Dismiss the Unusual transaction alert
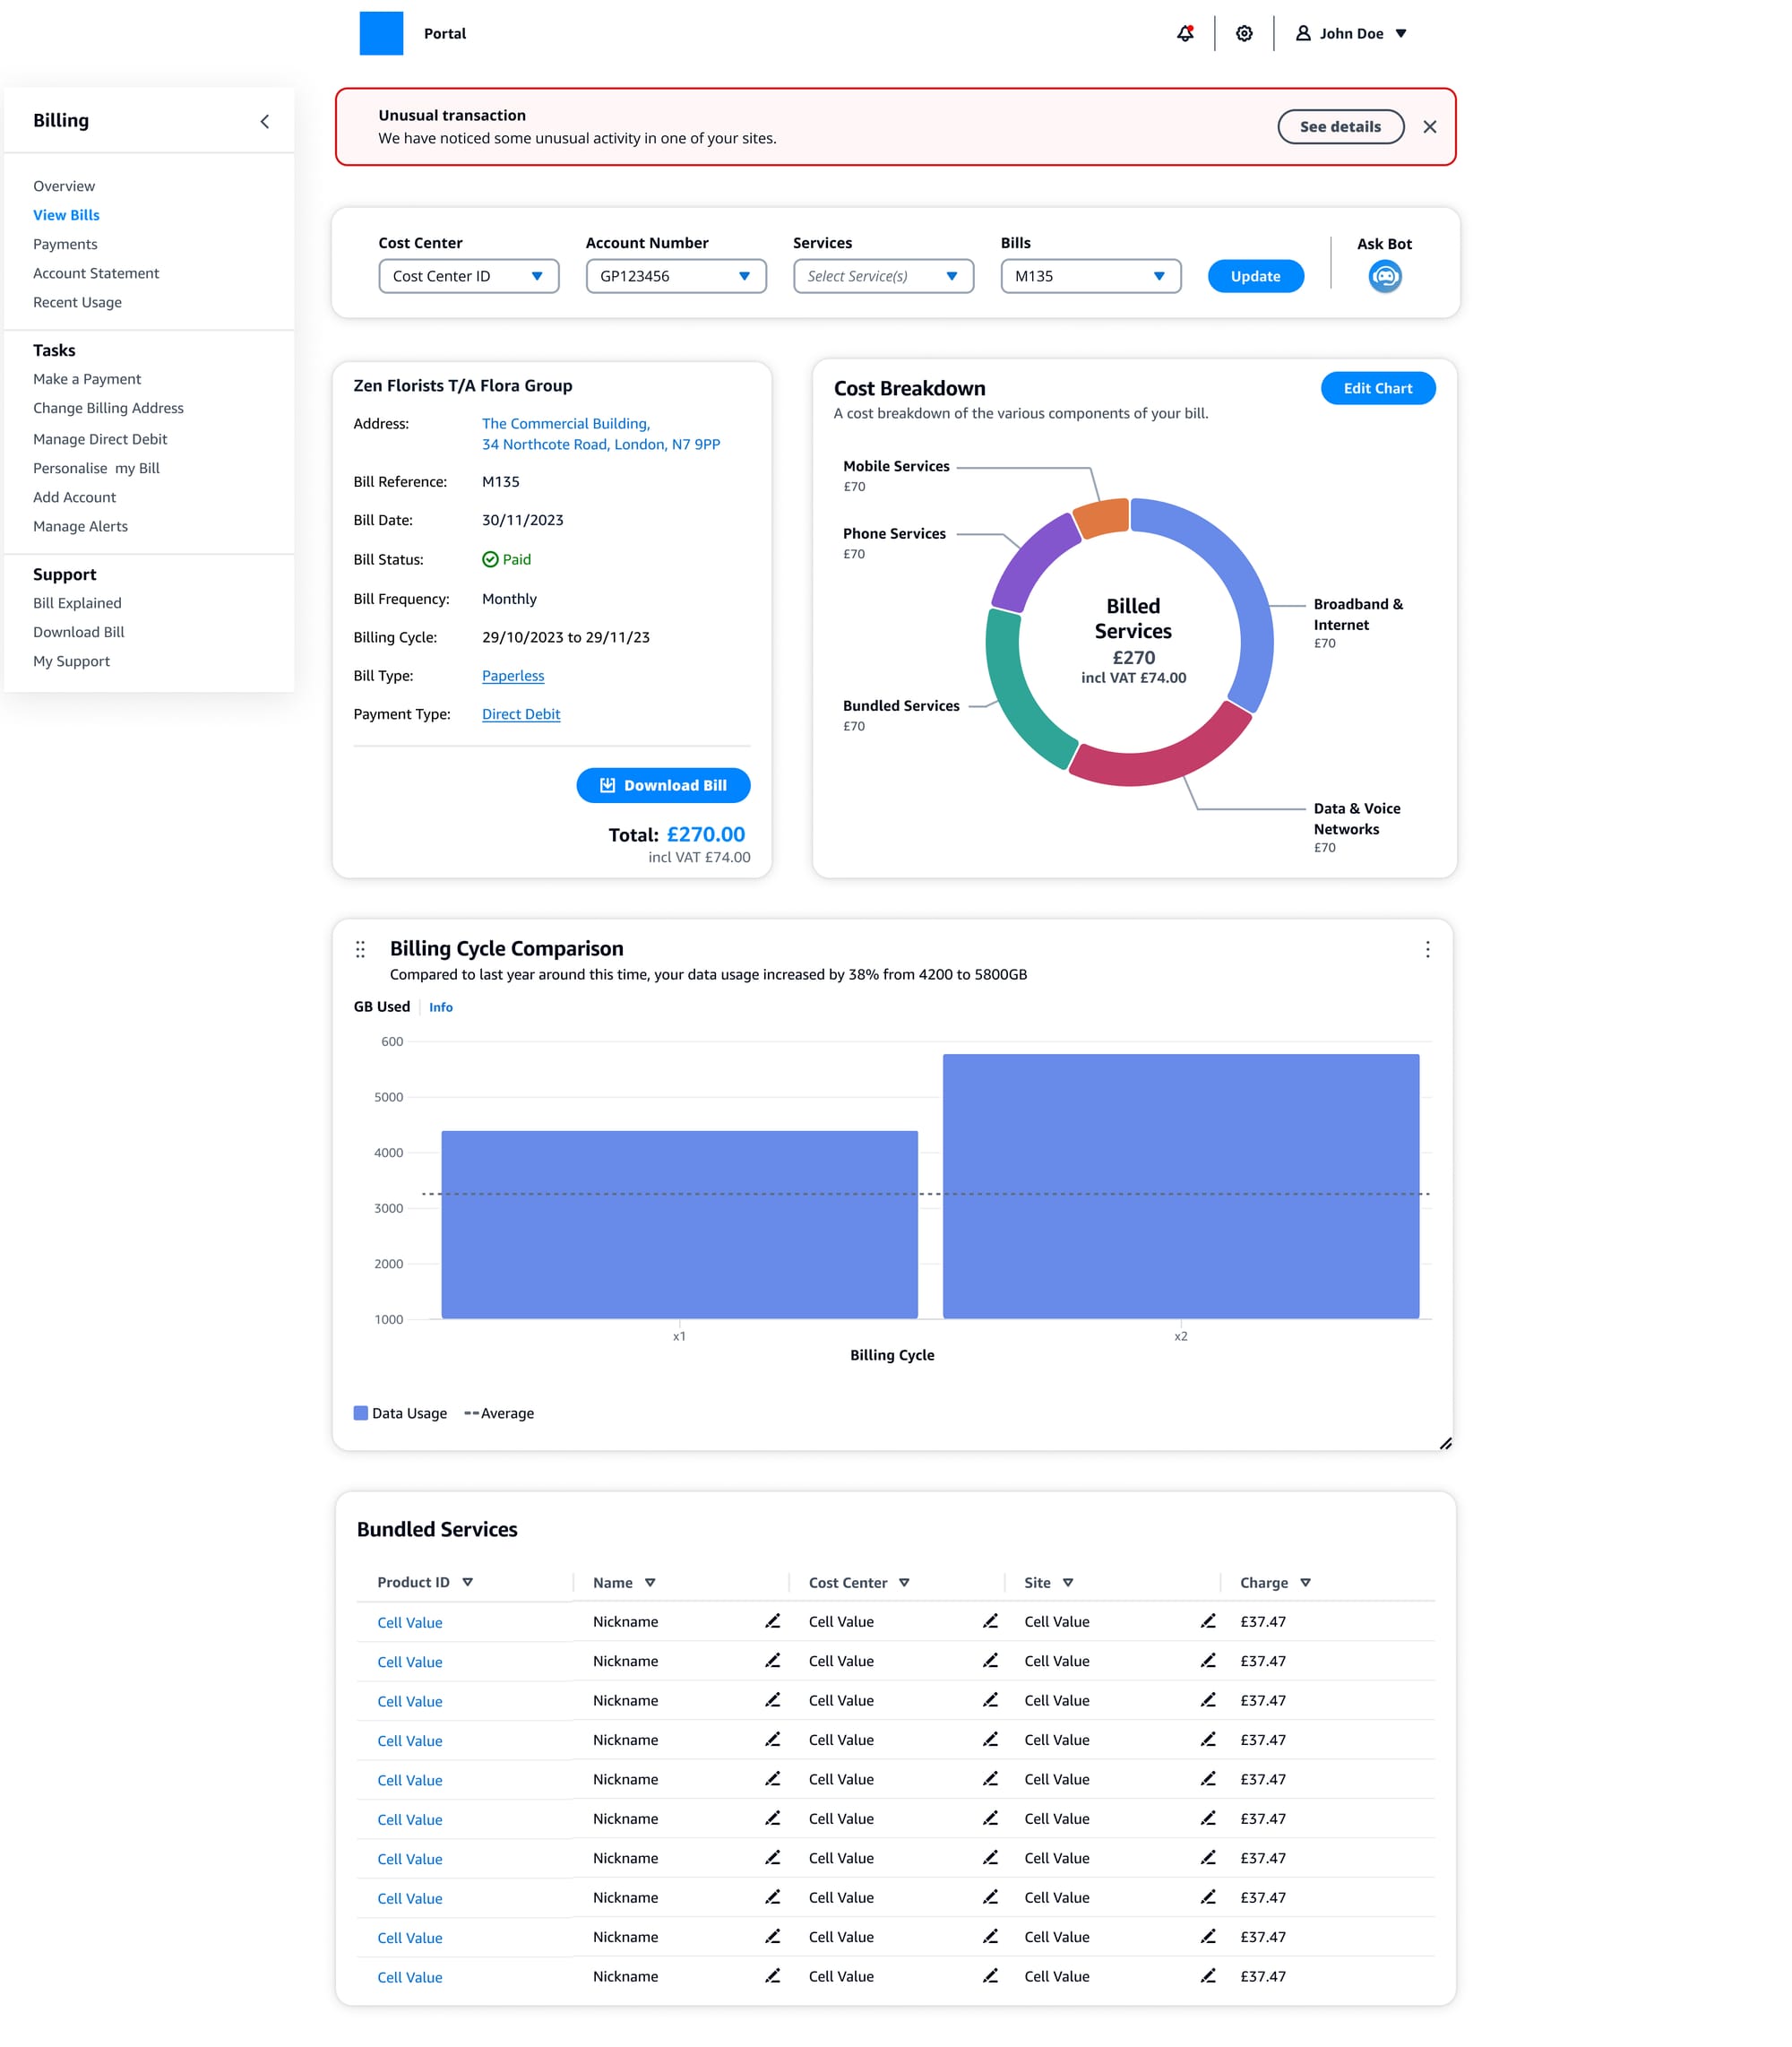Image resolution: width=1792 pixels, height=2047 pixels. pos(1430,127)
